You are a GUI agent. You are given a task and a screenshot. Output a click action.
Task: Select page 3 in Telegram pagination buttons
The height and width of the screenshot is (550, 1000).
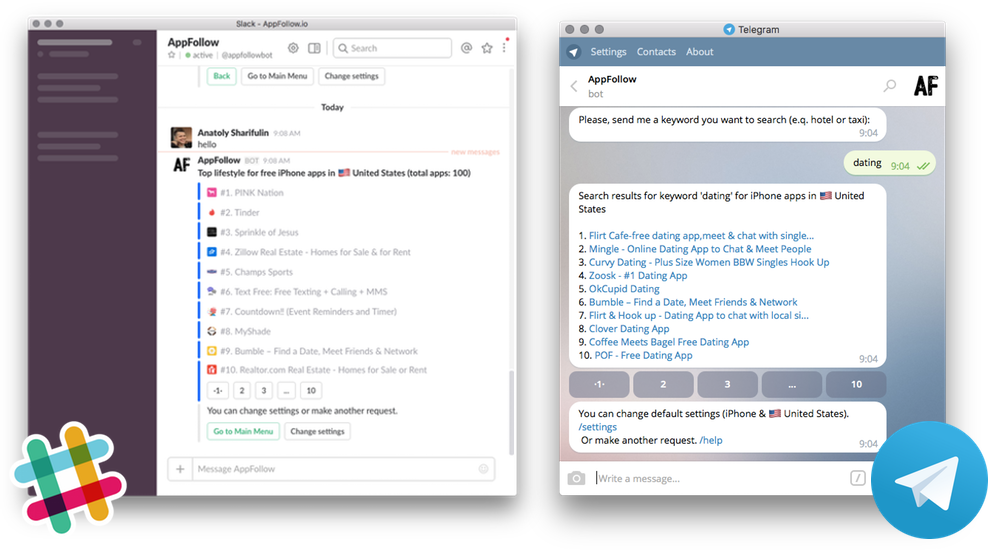(727, 384)
